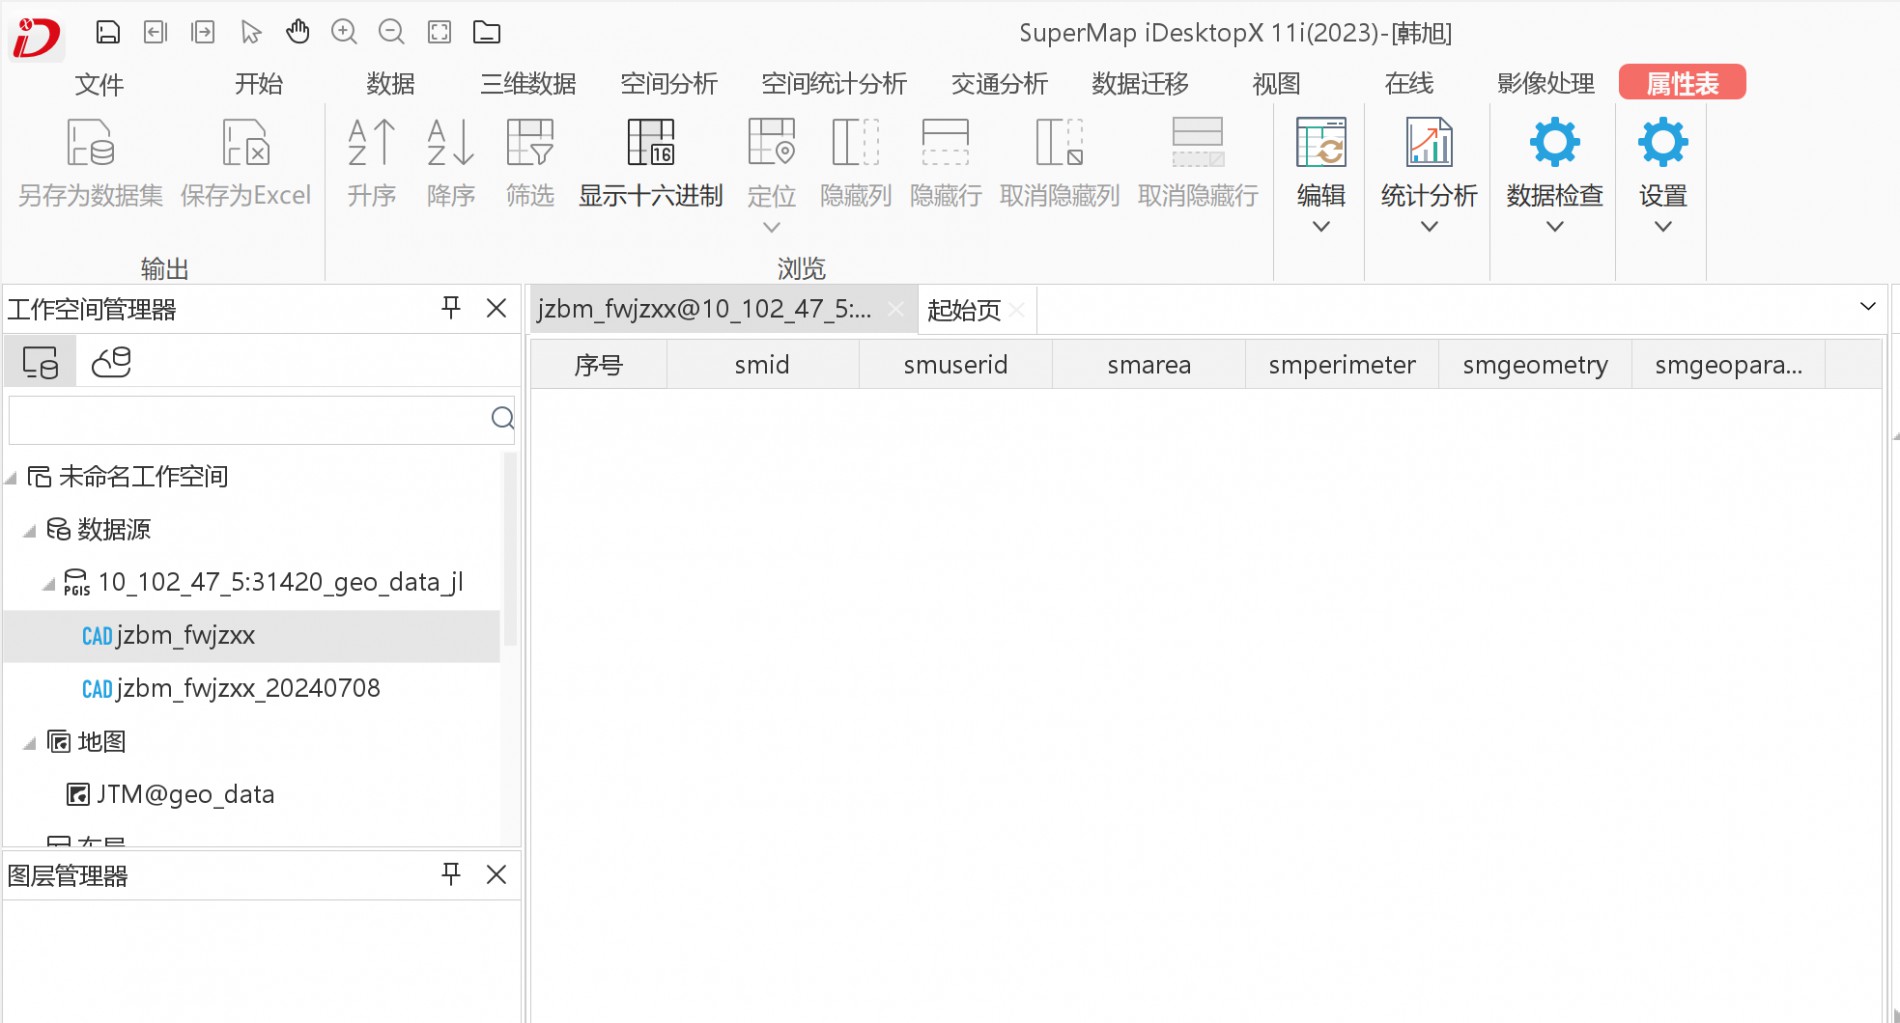Click the full extent view icon
Viewport: 1900px width, 1023px height.
click(x=439, y=32)
